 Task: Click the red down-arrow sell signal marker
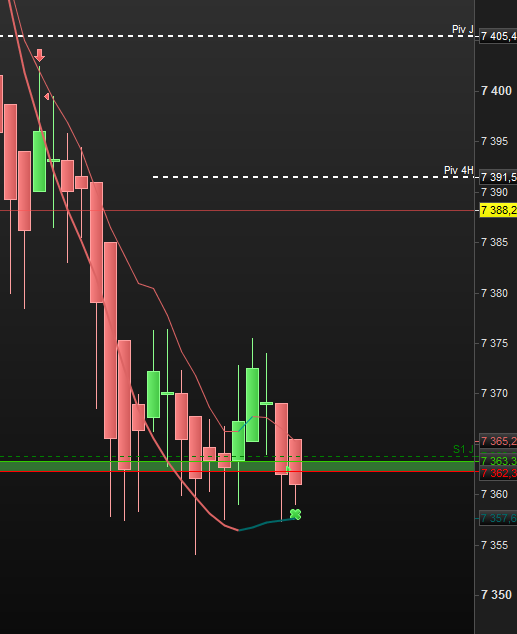tap(39, 55)
